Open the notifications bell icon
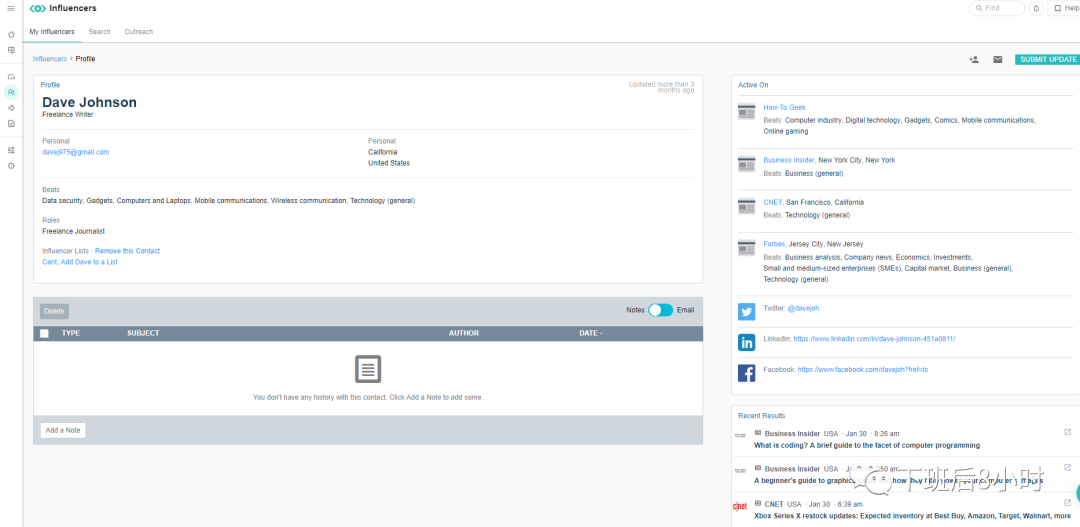This screenshot has width=1080, height=527. tap(1037, 8)
